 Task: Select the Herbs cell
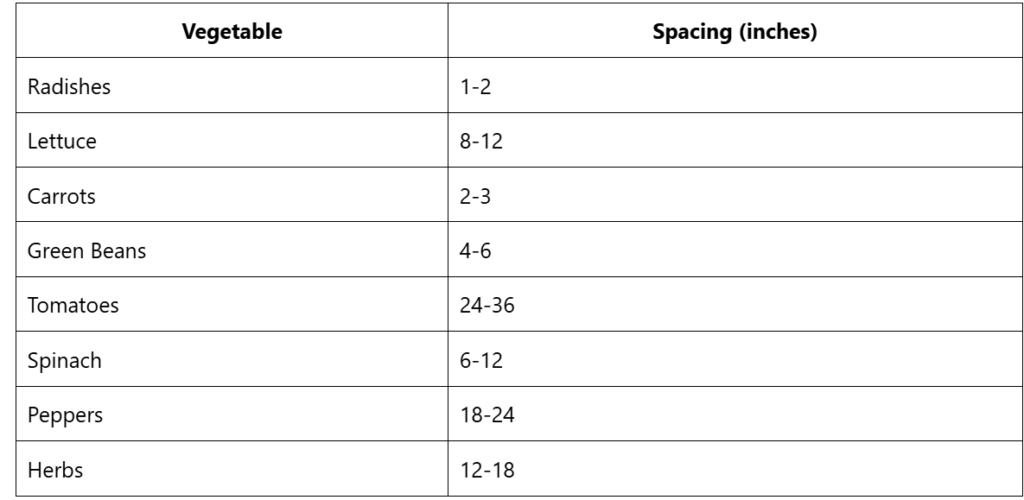tap(54, 468)
